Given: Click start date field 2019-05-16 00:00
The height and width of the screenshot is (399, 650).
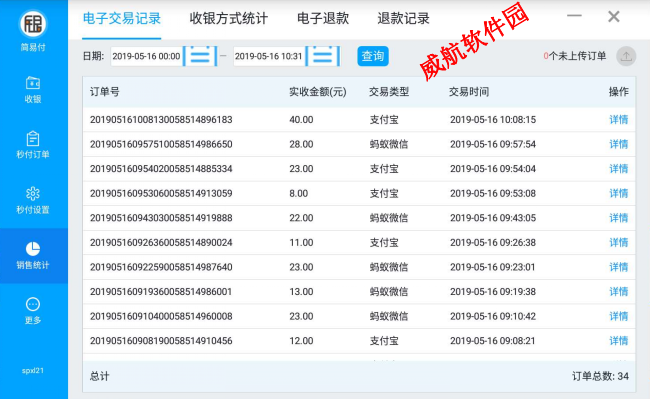Looking at the screenshot, I should tap(146, 56).
